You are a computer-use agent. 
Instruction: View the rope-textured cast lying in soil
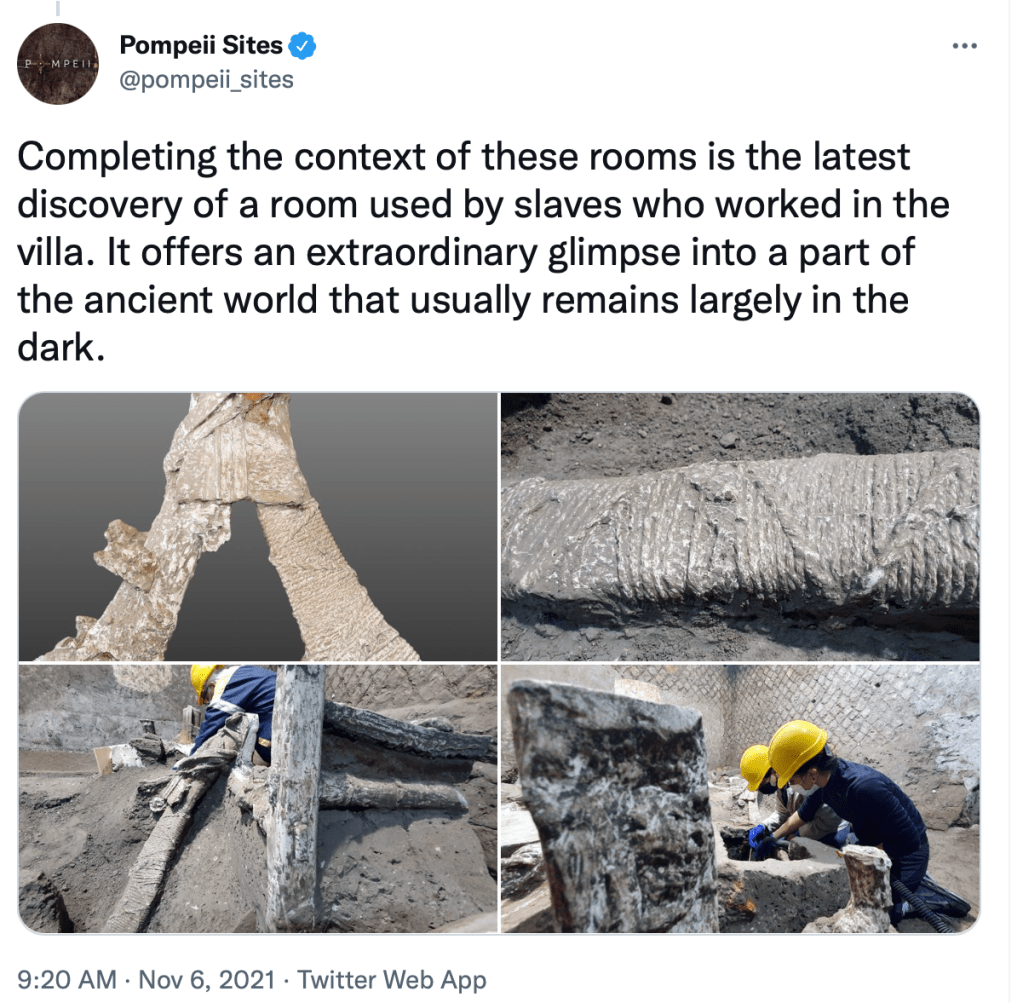click(740, 527)
